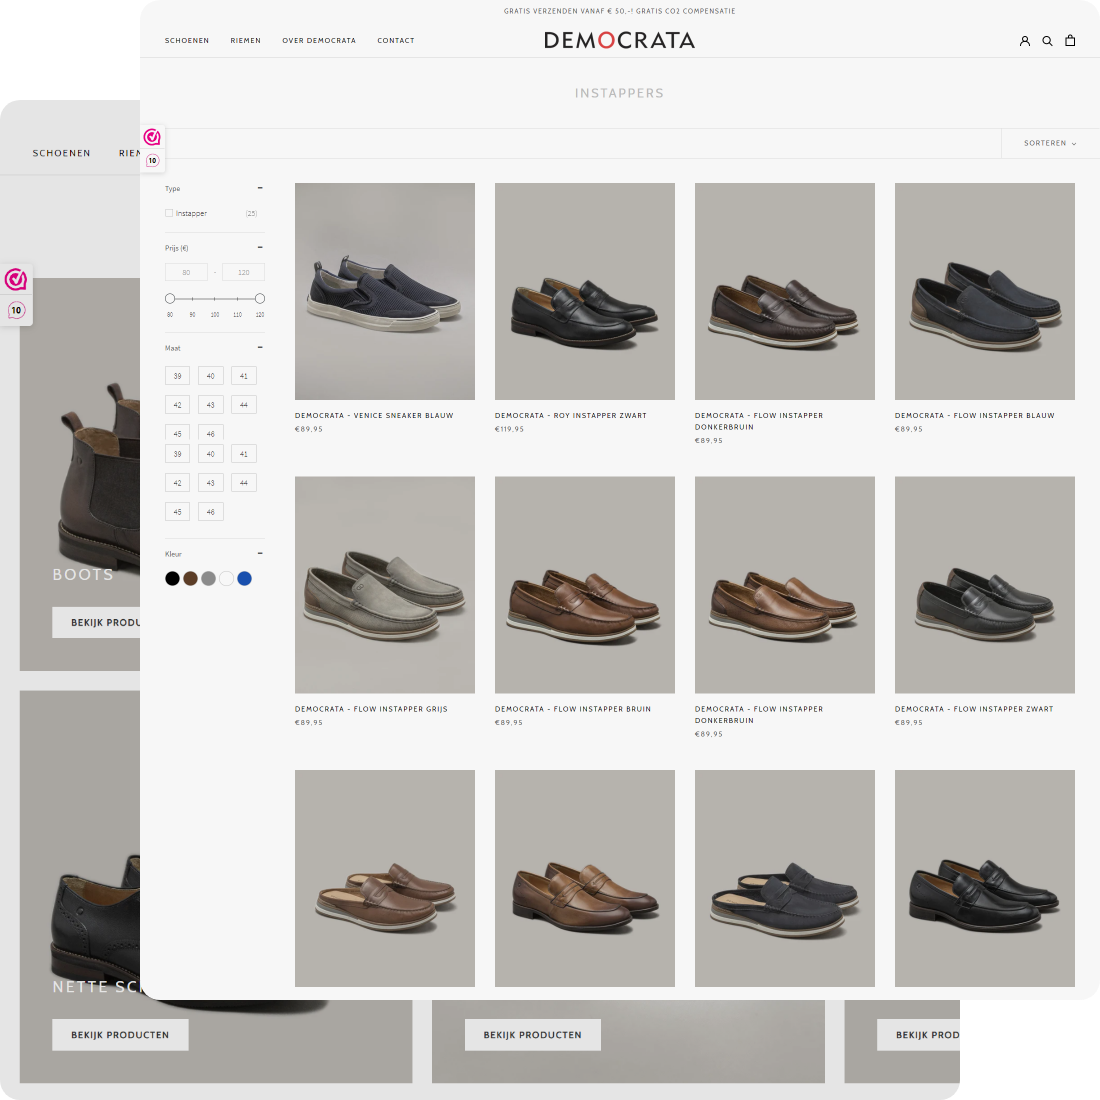Open the account icon in the header

point(1024,41)
